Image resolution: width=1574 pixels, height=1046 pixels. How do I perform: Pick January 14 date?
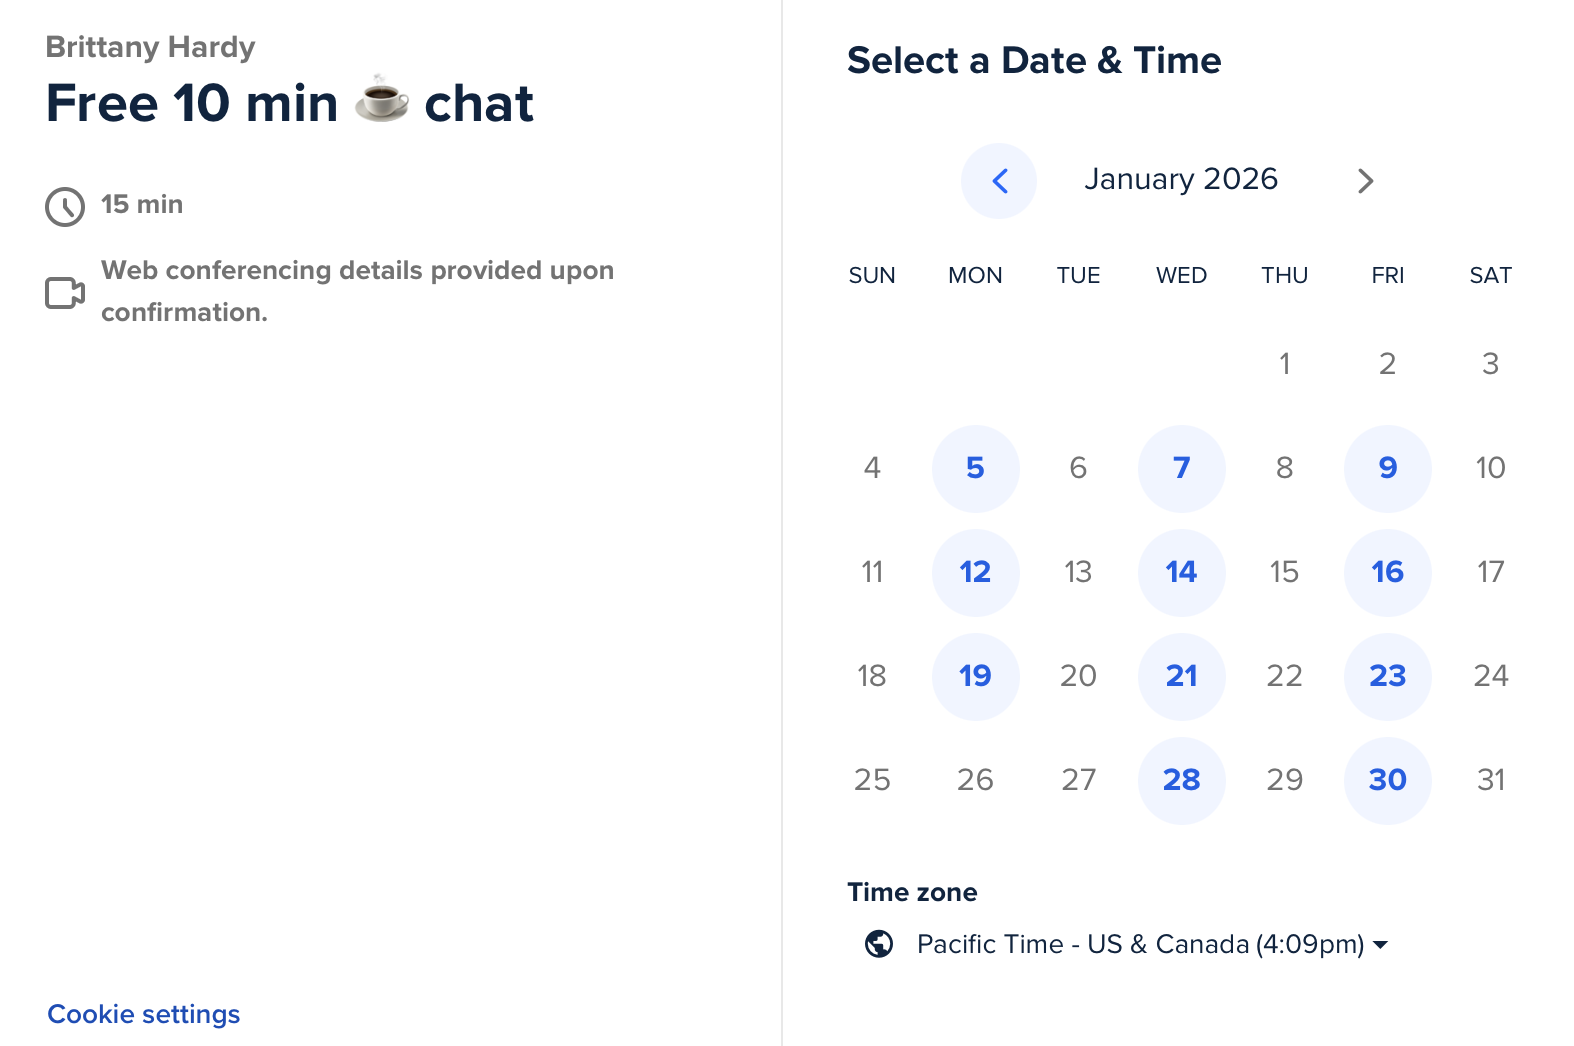coord(1181,572)
